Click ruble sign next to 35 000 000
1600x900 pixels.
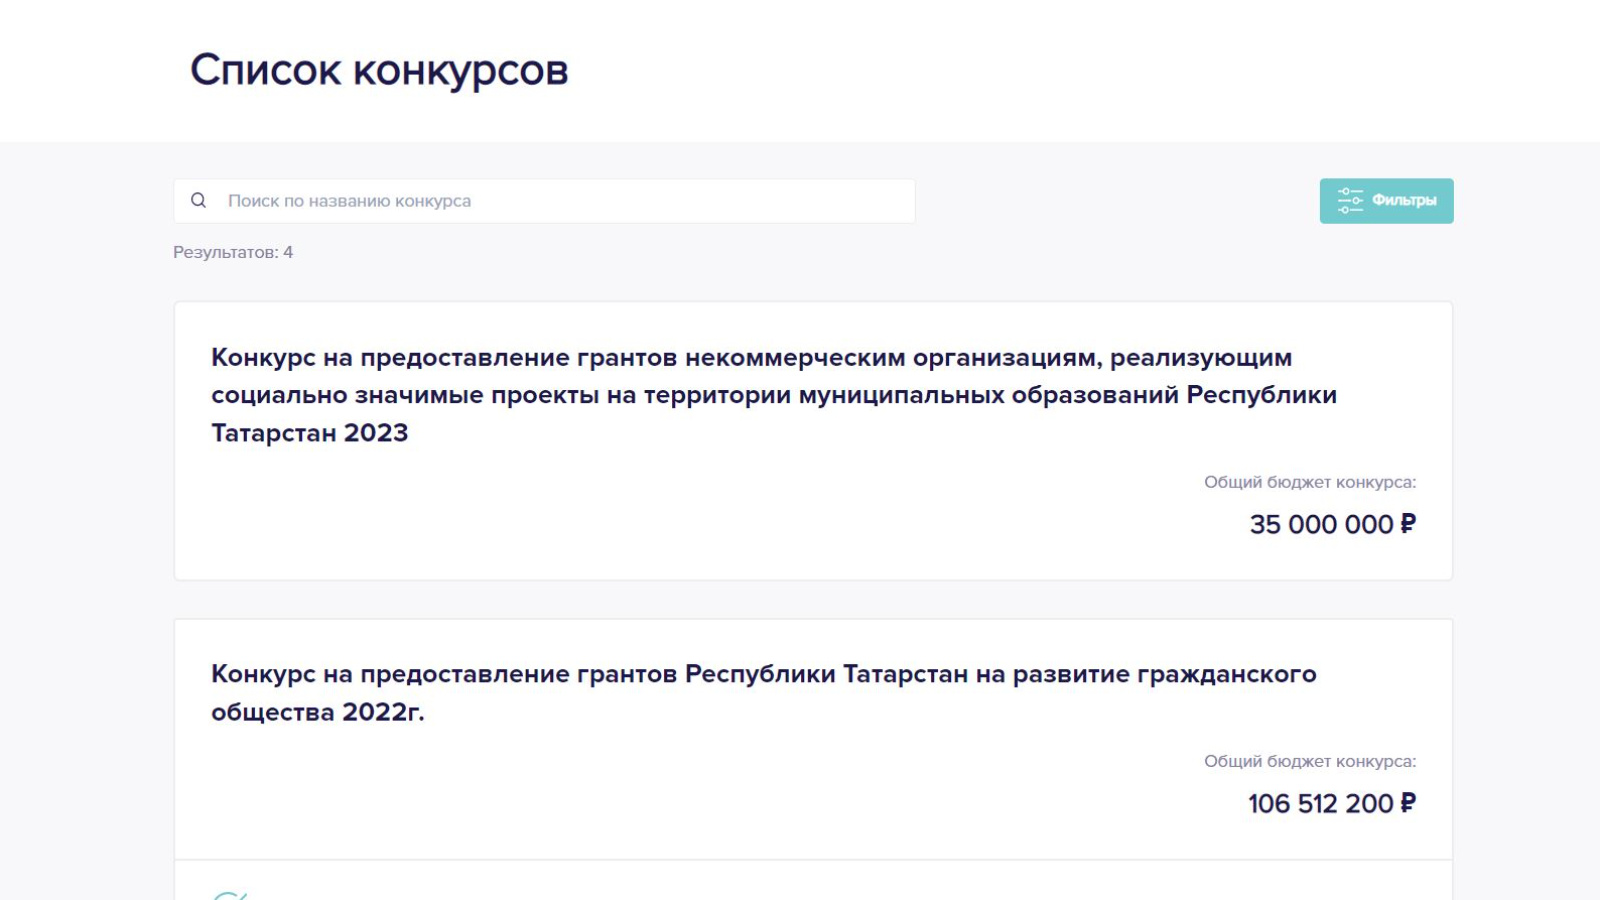coord(1408,524)
